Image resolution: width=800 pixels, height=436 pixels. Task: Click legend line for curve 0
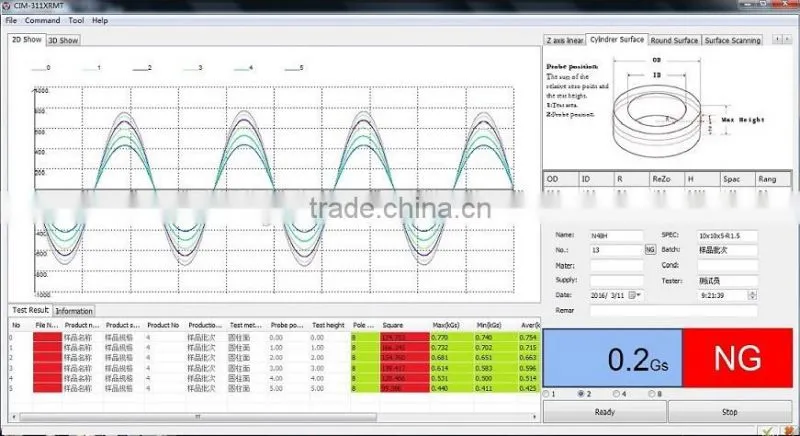(38, 68)
